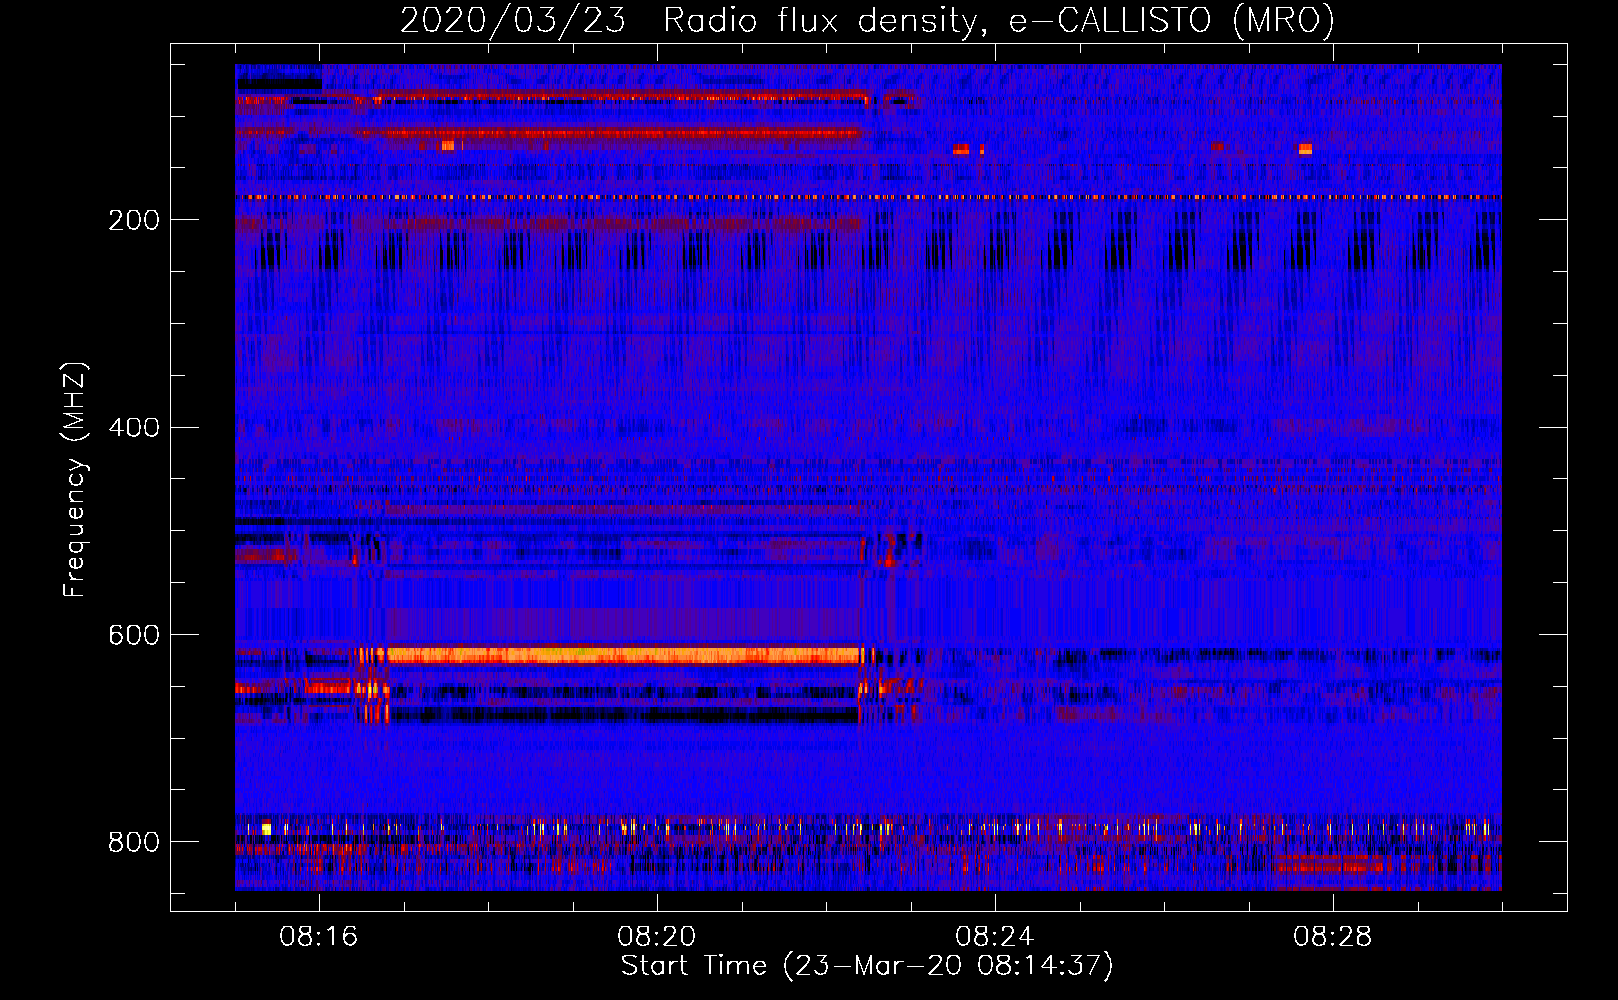Click the 08:28 time tick label
The height and width of the screenshot is (1000, 1618).
(x=1333, y=937)
